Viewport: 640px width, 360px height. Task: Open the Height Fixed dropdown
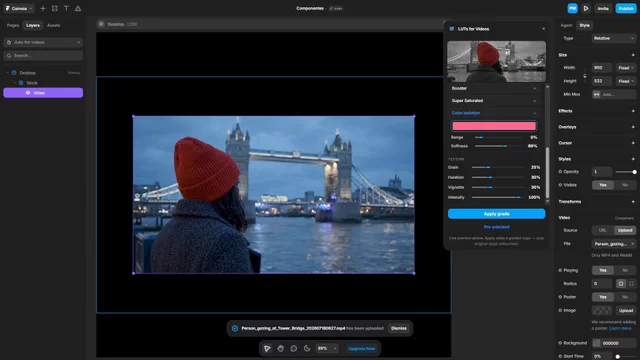(626, 81)
